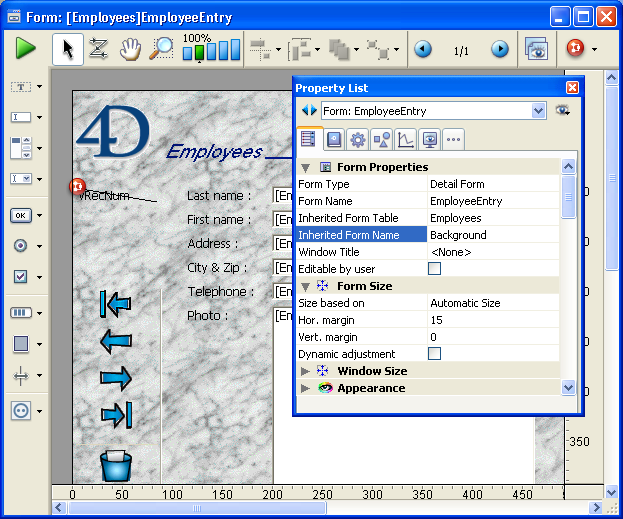This screenshot has width=623, height=519.
Task: Click the trash can delete icon on form
Action: pos(116,465)
